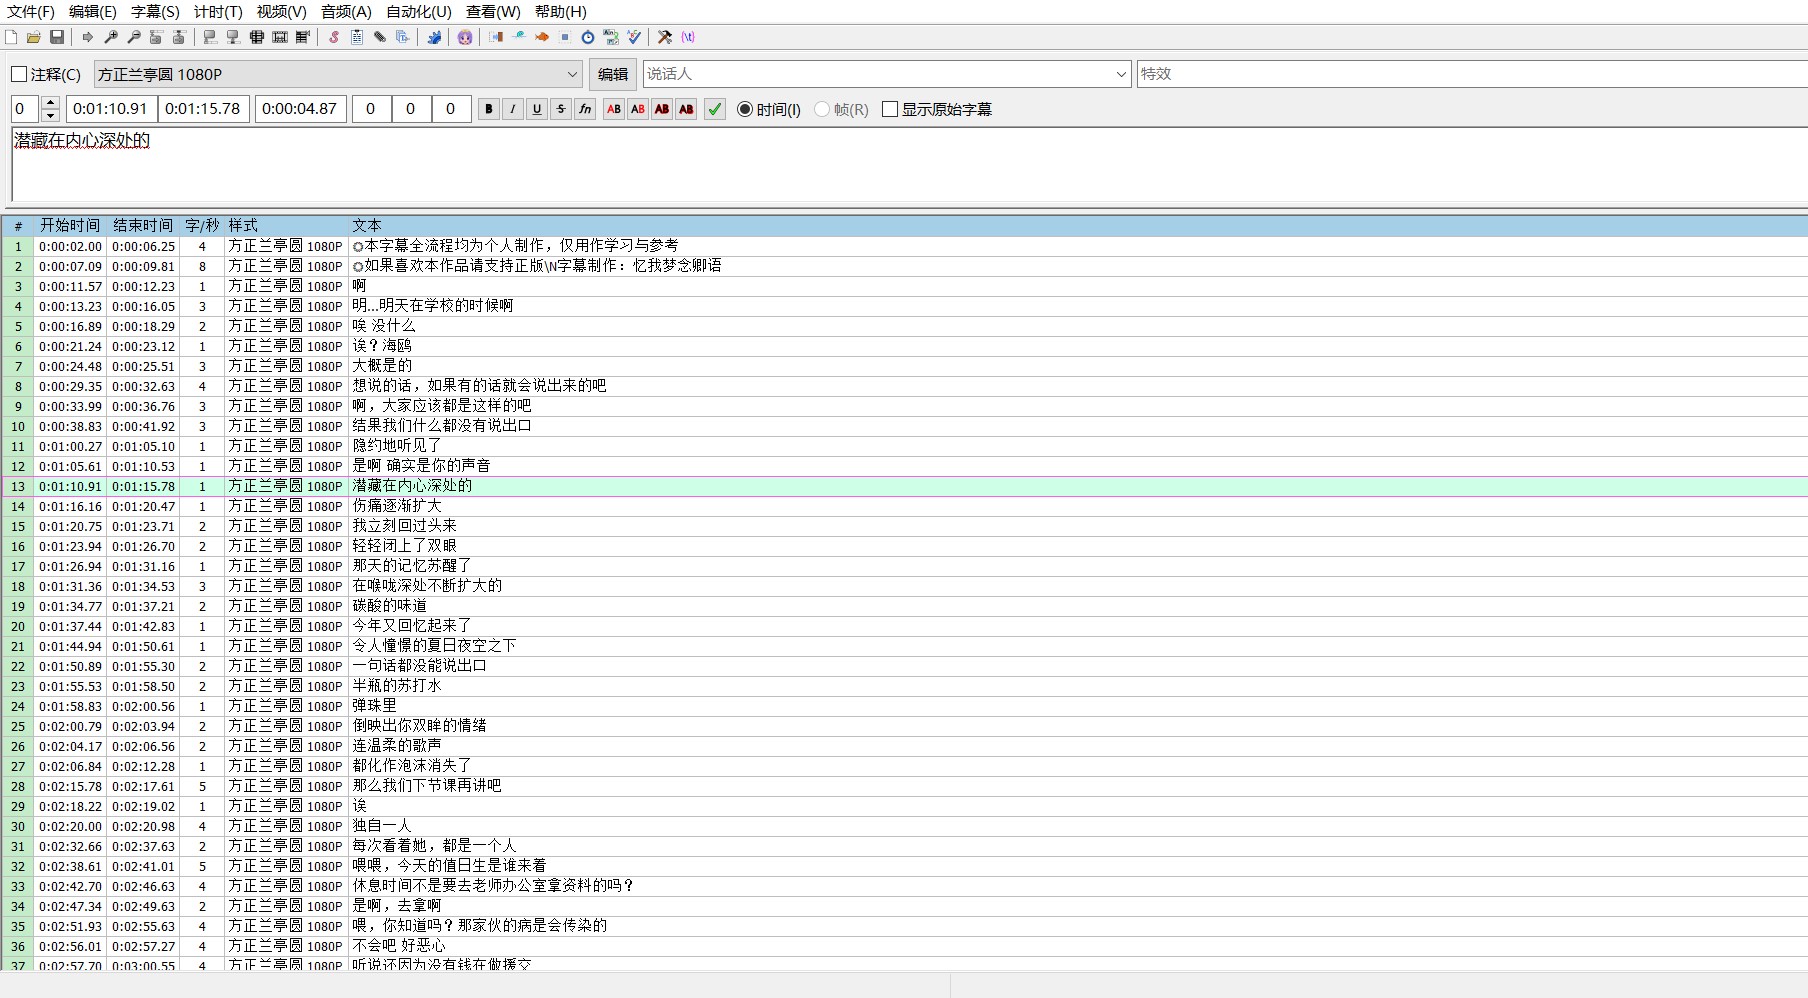Increase layer number with up arrow

click(x=51, y=103)
